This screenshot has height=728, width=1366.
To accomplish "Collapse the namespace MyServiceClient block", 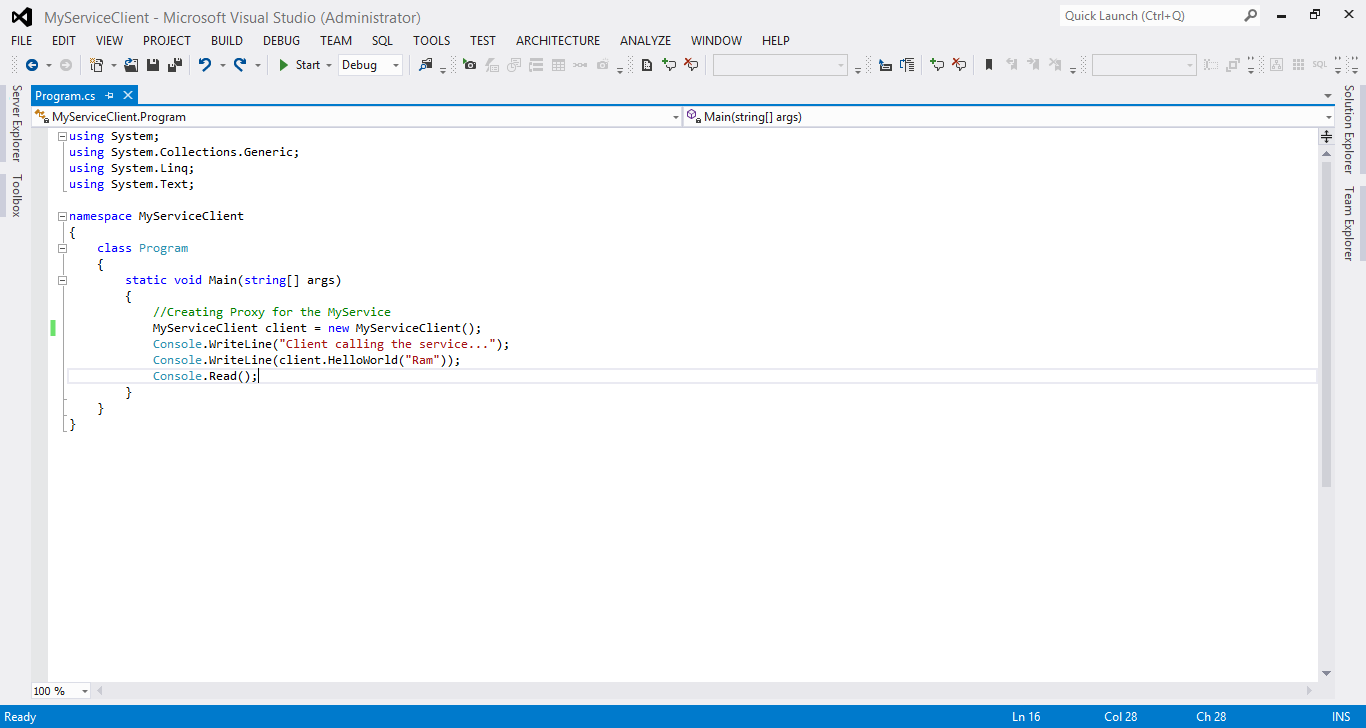I will coord(62,216).
